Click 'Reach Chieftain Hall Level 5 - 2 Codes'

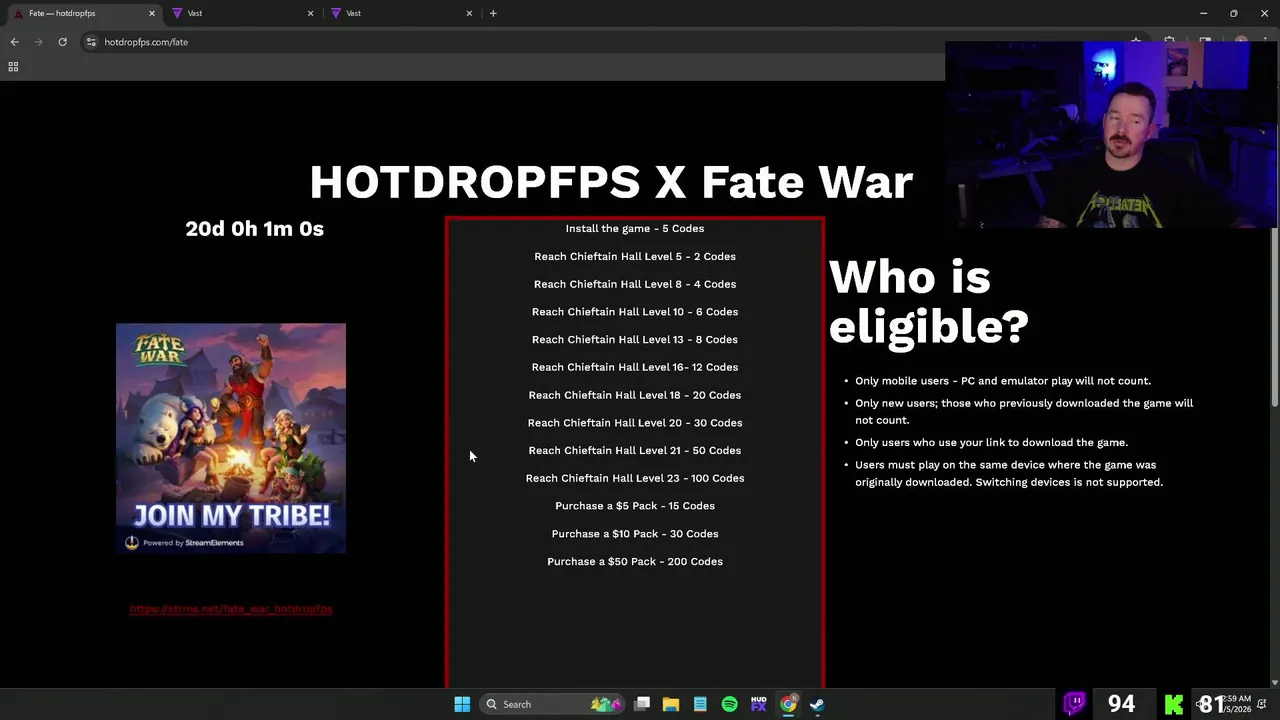tap(635, 256)
